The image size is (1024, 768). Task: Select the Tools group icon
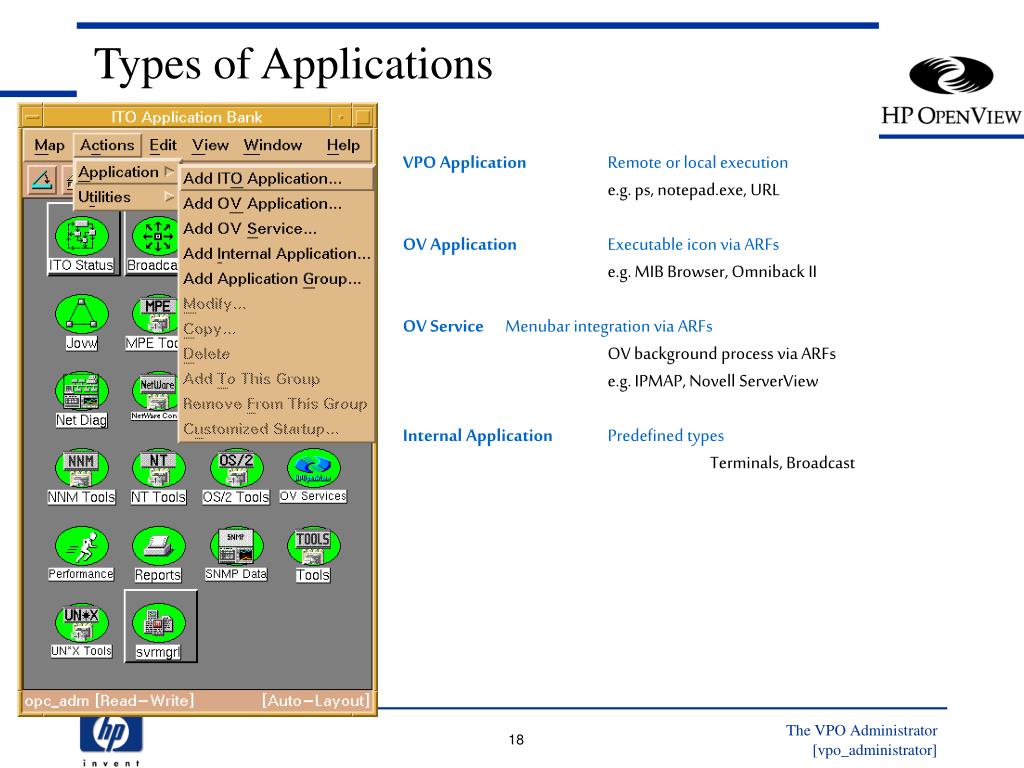pyautogui.click(x=313, y=545)
